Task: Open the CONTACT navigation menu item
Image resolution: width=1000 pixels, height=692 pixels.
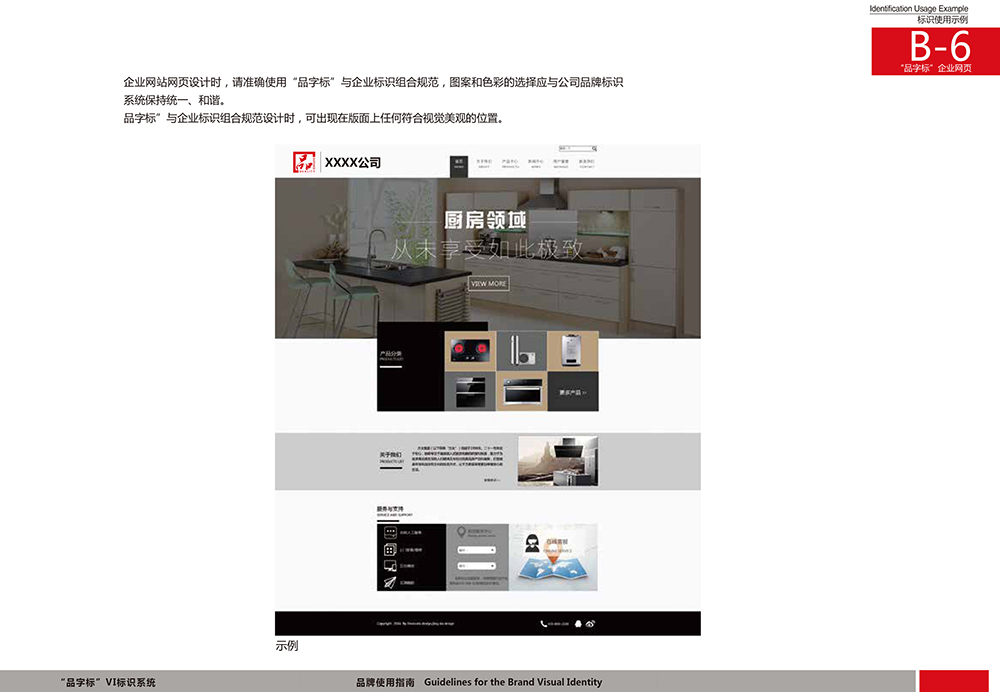Action: pyautogui.click(x=586, y=163)
